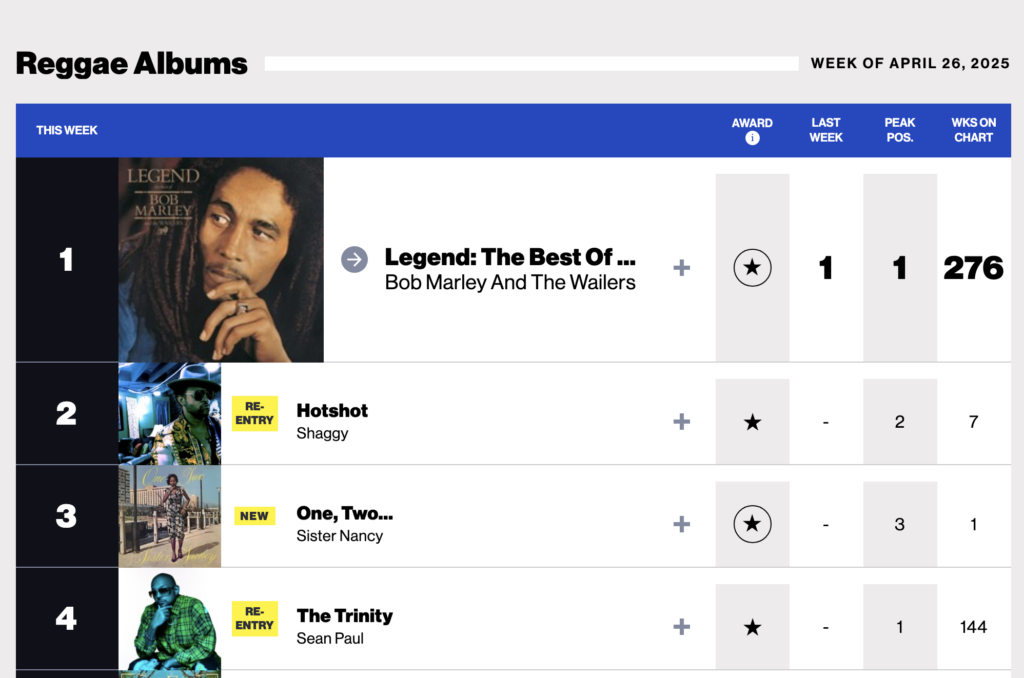Open Bob Marley And The Wailers artist link
Viewport: 1024px width, 678px height.
(510, 282)
